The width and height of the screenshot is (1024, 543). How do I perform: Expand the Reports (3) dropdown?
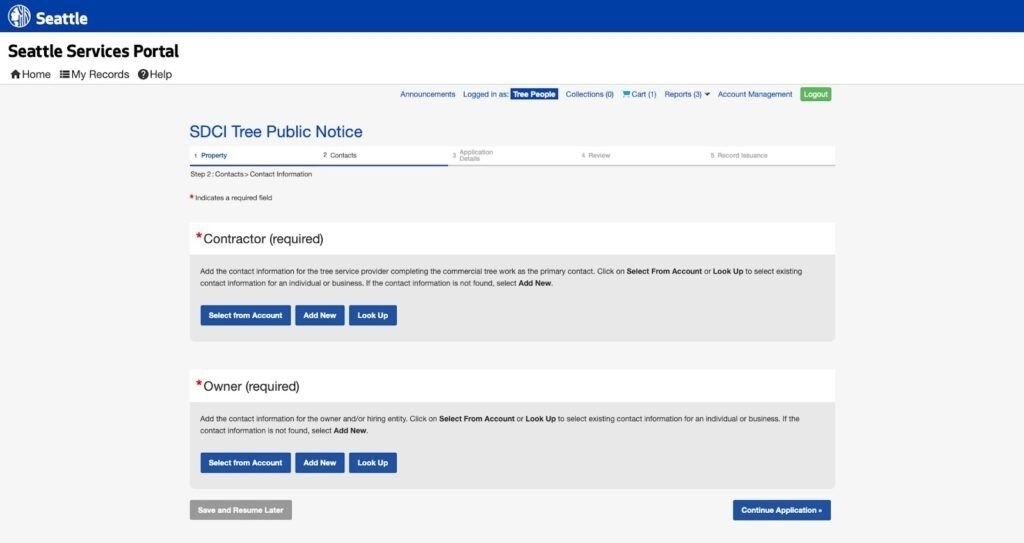687,94
